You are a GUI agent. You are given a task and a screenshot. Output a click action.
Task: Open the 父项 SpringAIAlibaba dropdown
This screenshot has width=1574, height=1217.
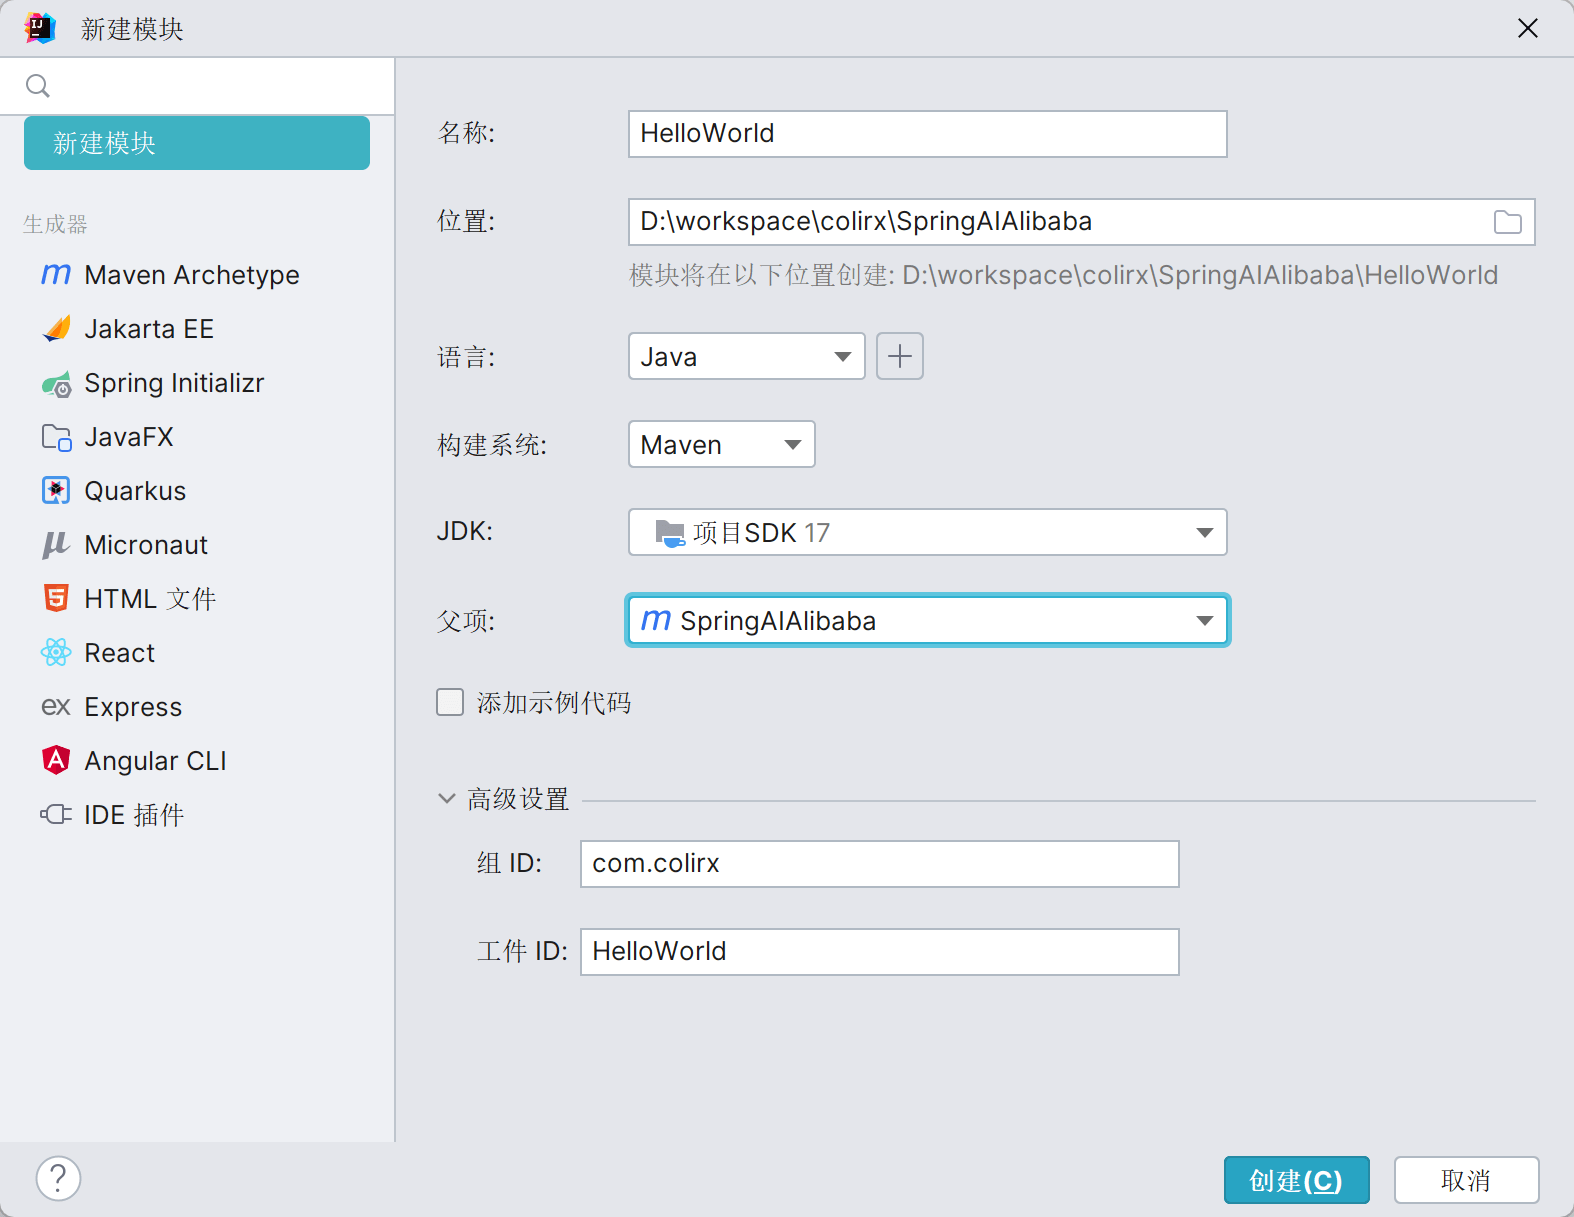pos(927,621)
